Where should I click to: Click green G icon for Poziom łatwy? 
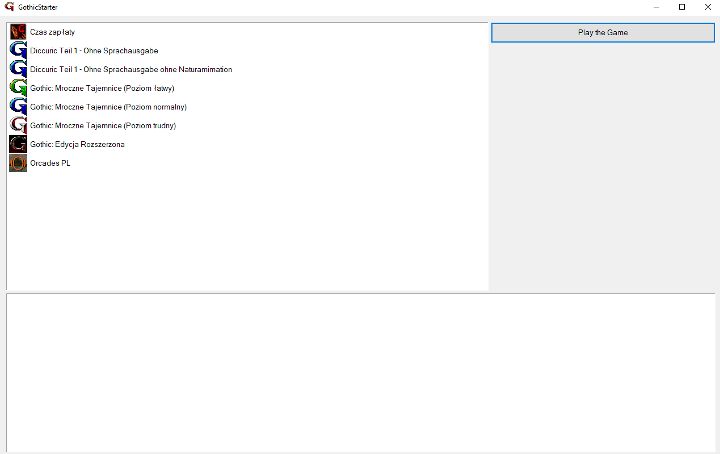[18, 88]
